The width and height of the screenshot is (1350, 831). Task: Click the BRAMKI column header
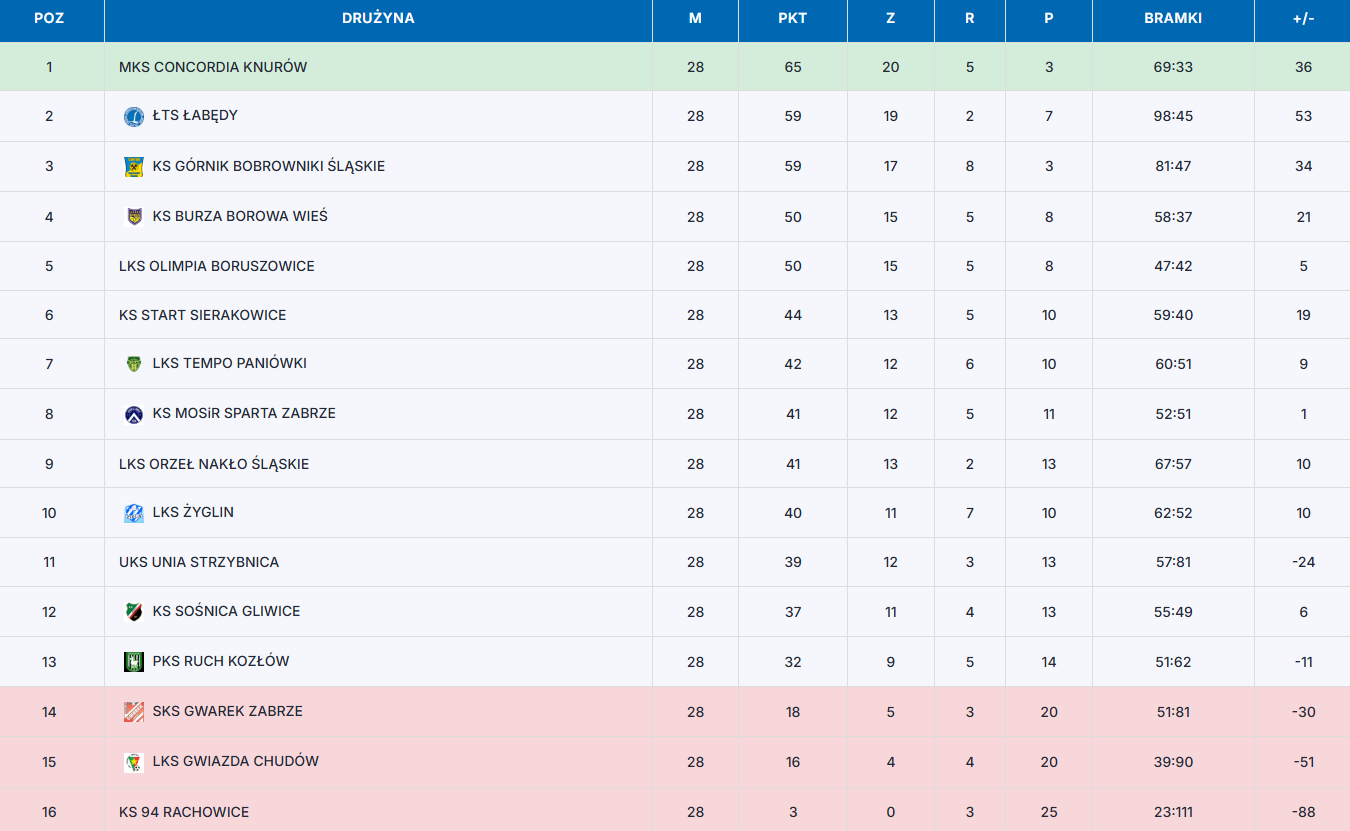(1173, 18)
